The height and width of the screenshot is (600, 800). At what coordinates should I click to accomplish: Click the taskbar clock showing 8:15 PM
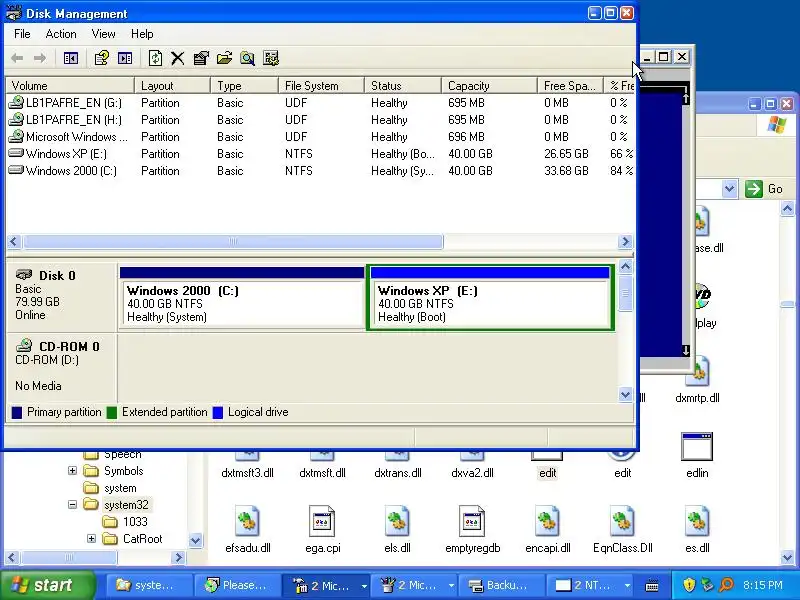(763, 585)
